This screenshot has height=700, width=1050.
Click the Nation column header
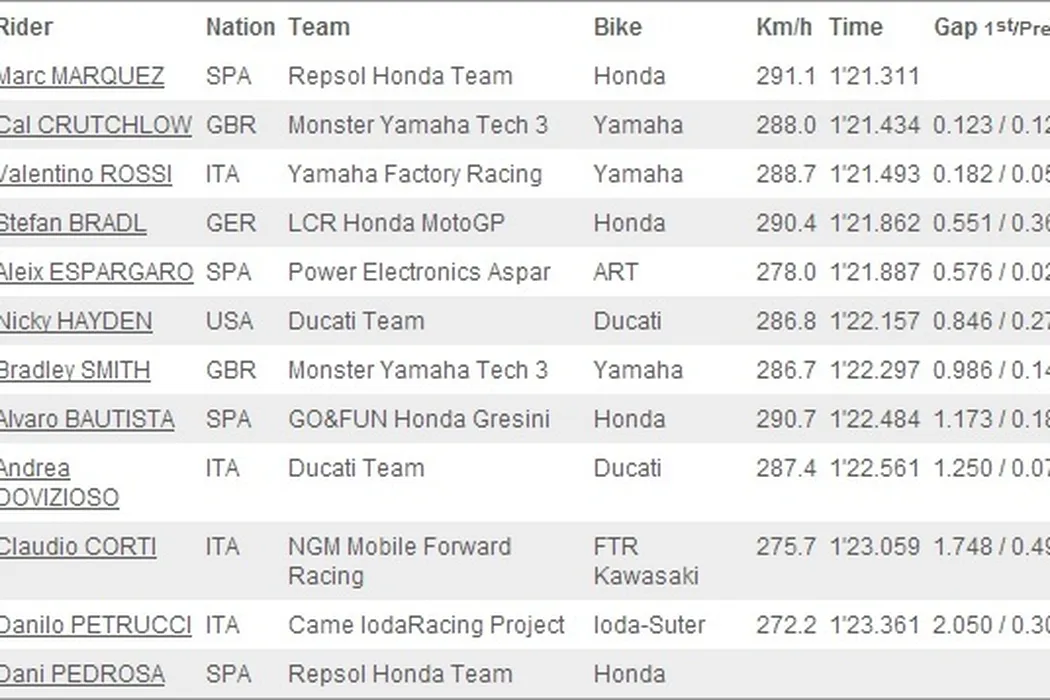point(240,27)
